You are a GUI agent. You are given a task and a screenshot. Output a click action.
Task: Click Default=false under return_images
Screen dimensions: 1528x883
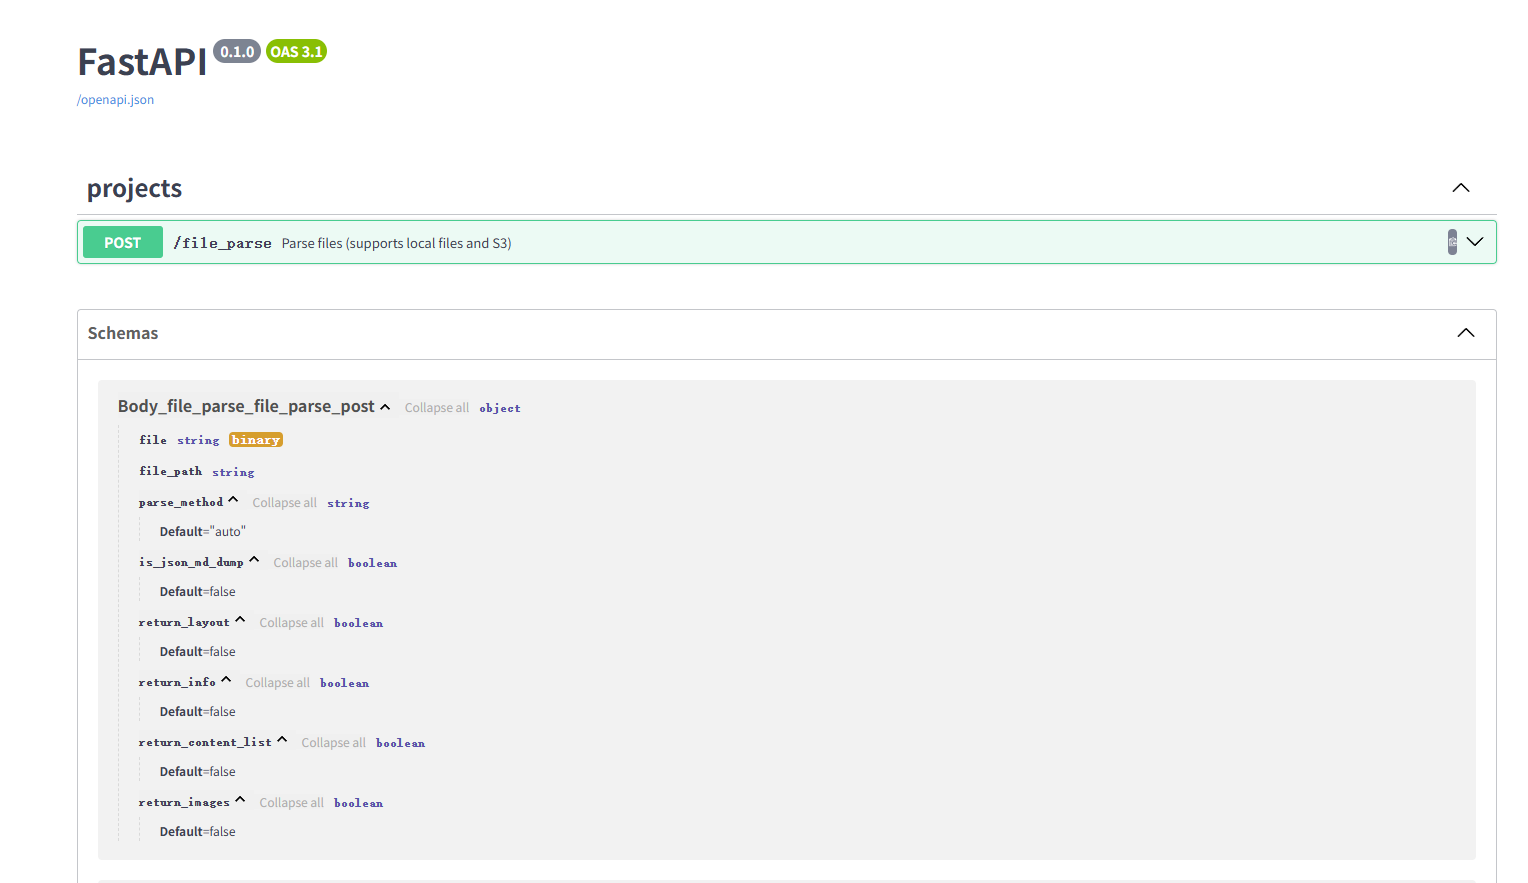(x=198, y=832)
